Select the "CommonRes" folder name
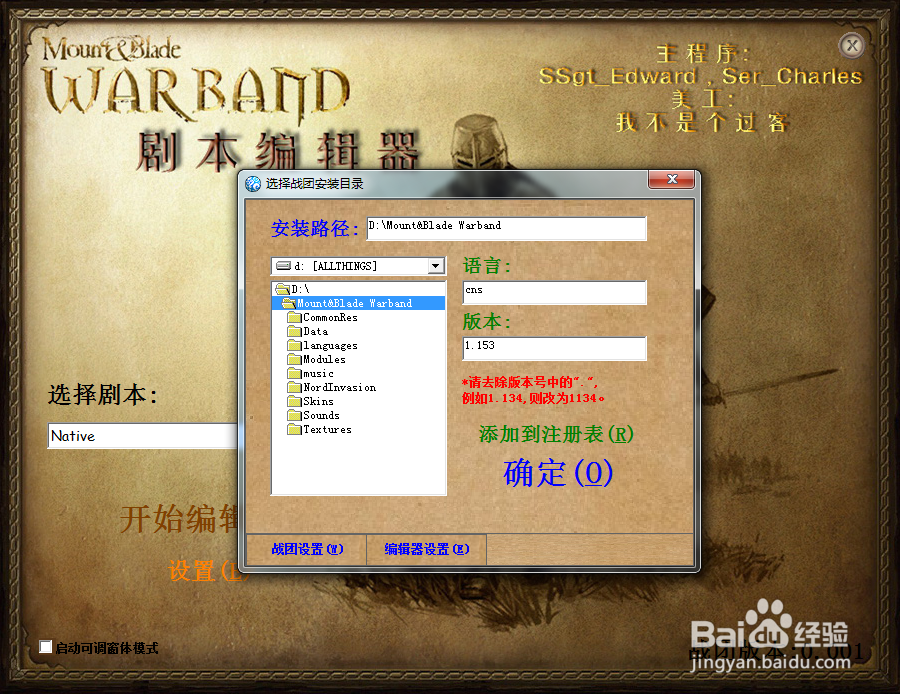900x694 pixels. click(330, 317)
